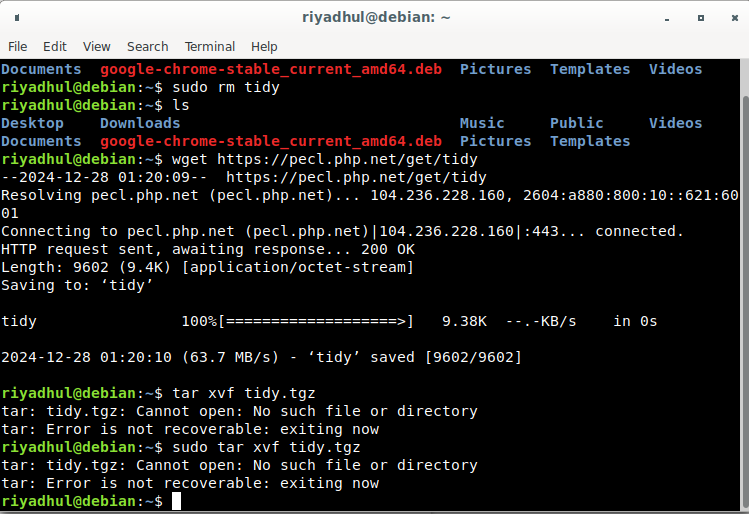This screenshot has width=749, height=514.
Task: Open the Help menu
Action: (x=264, y=46)
